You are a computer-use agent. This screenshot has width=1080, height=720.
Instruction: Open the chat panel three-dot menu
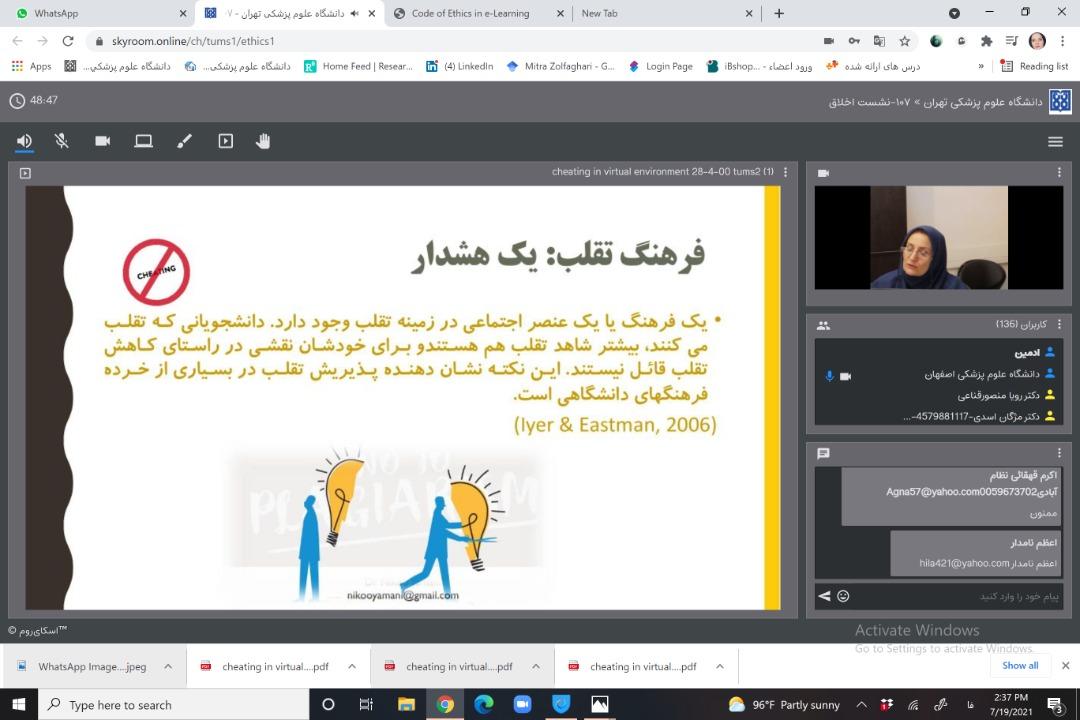click(x=1059, y=453)
